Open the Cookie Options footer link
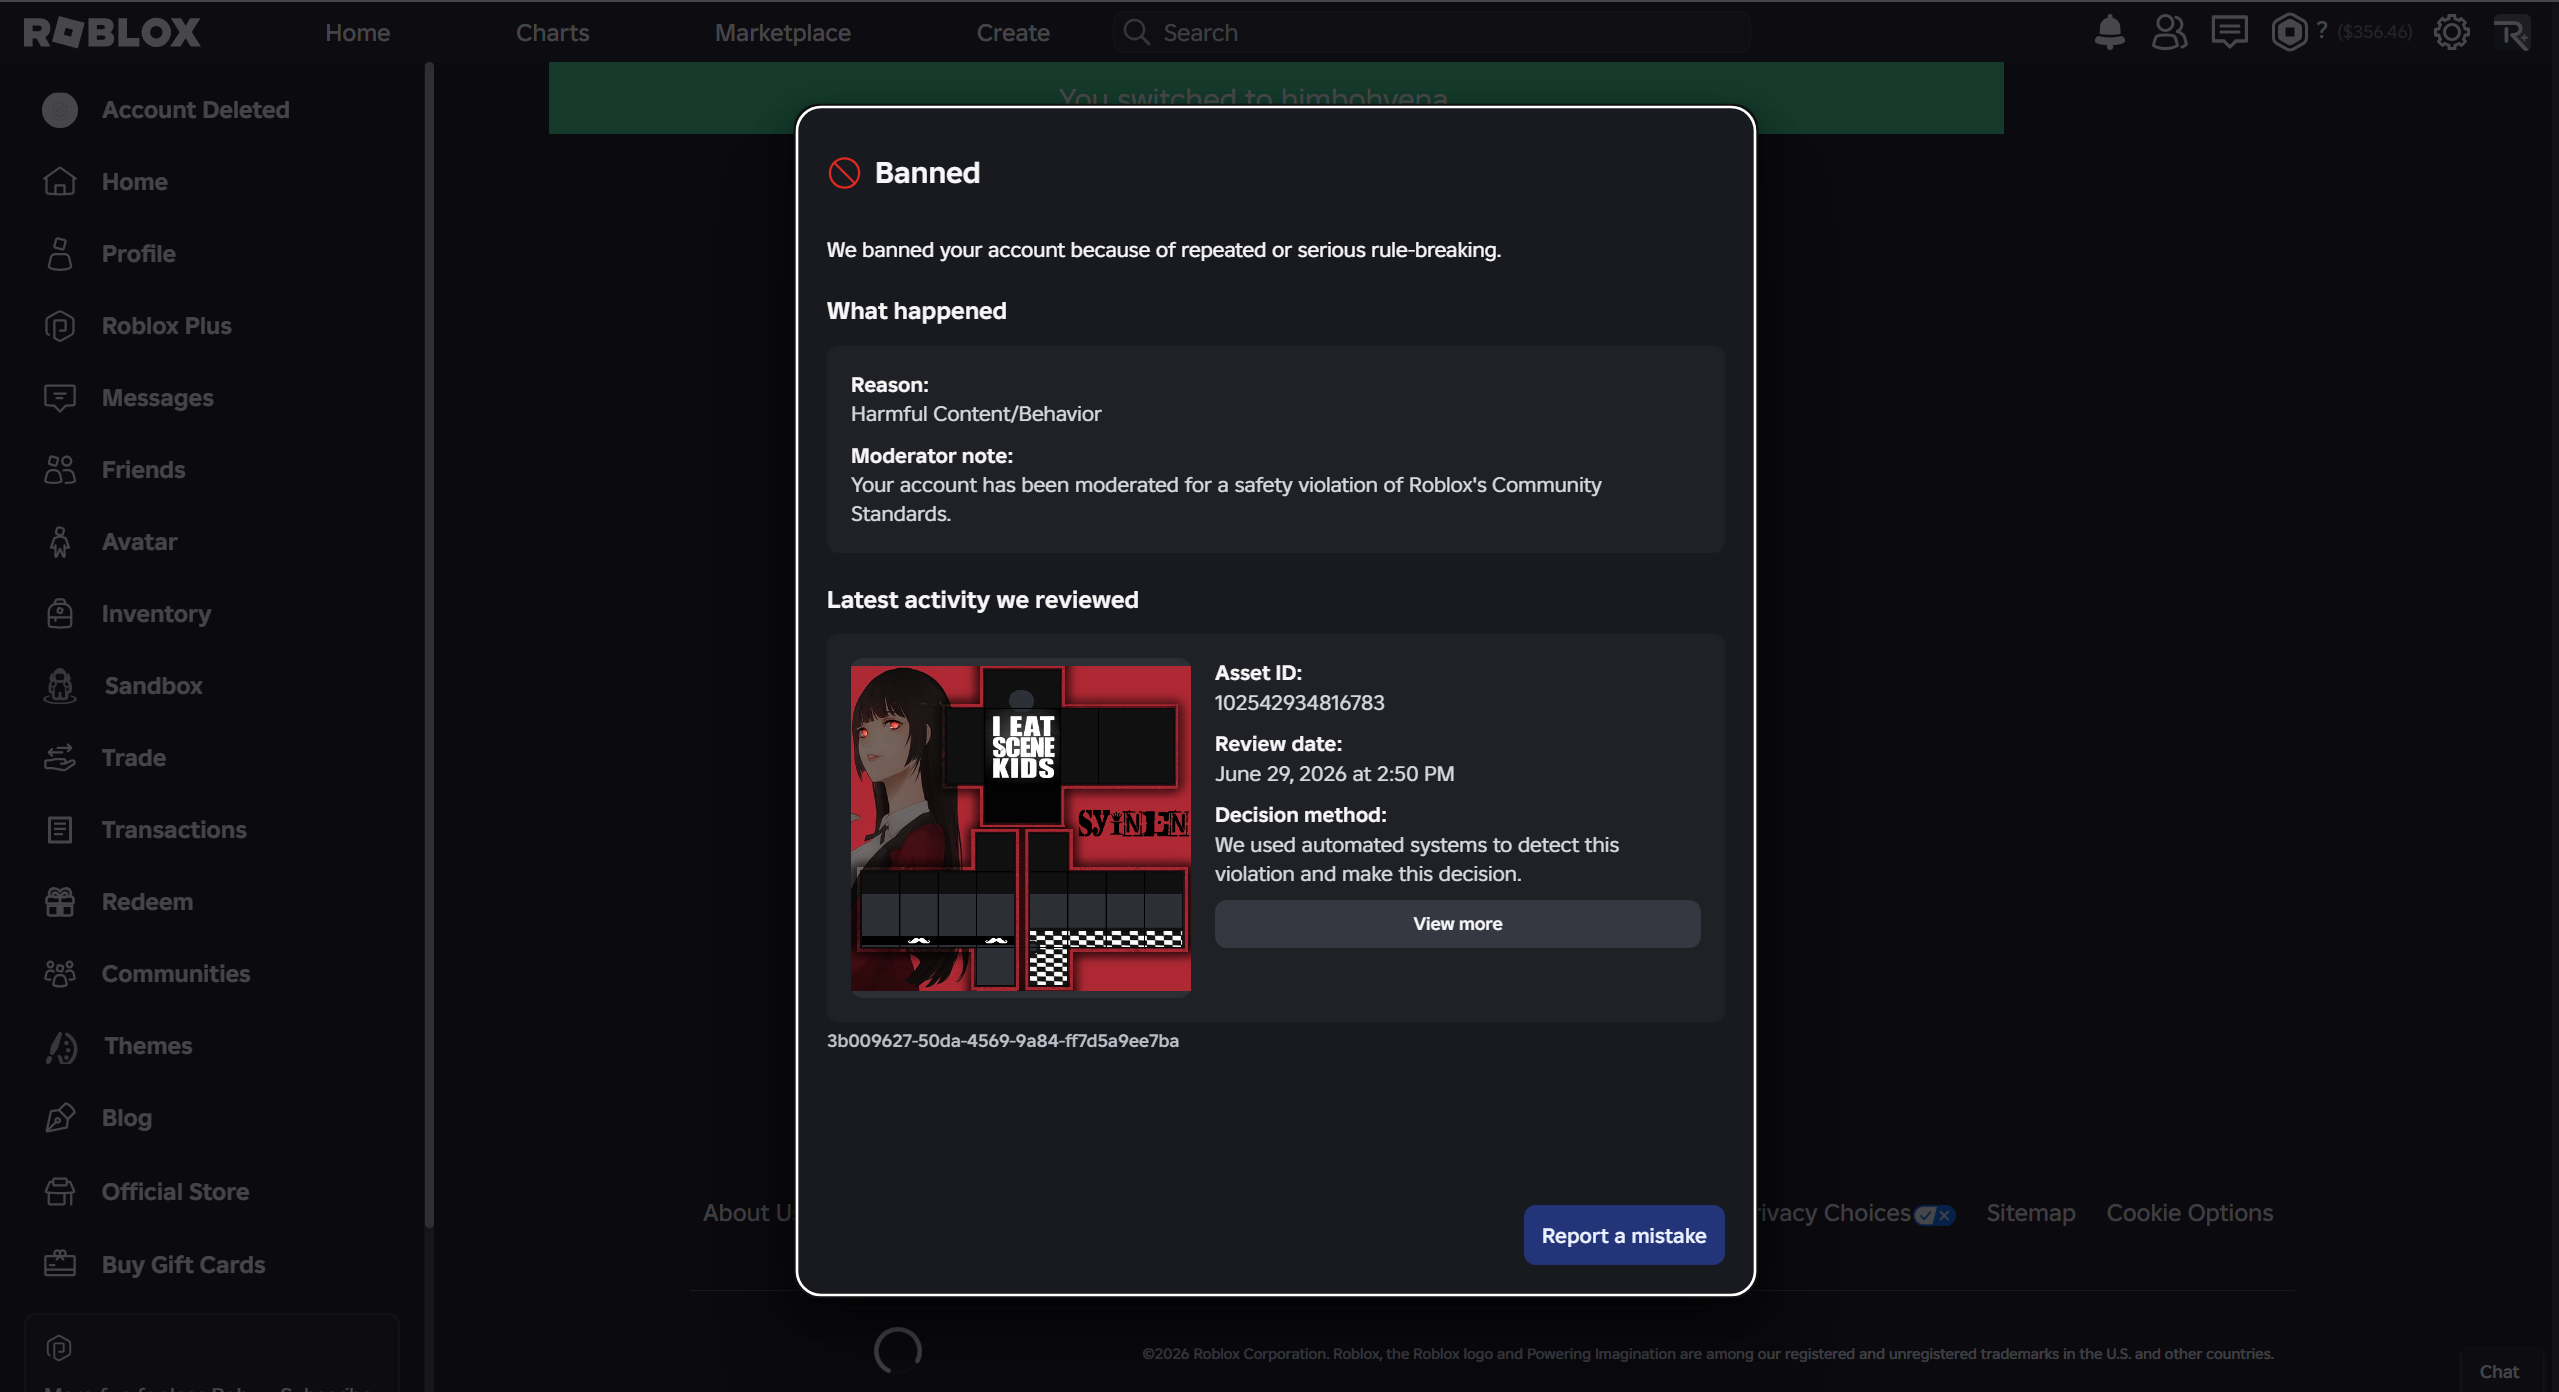The width and height of the screenshot is (2559, 1392). tap(2189, 1213)
